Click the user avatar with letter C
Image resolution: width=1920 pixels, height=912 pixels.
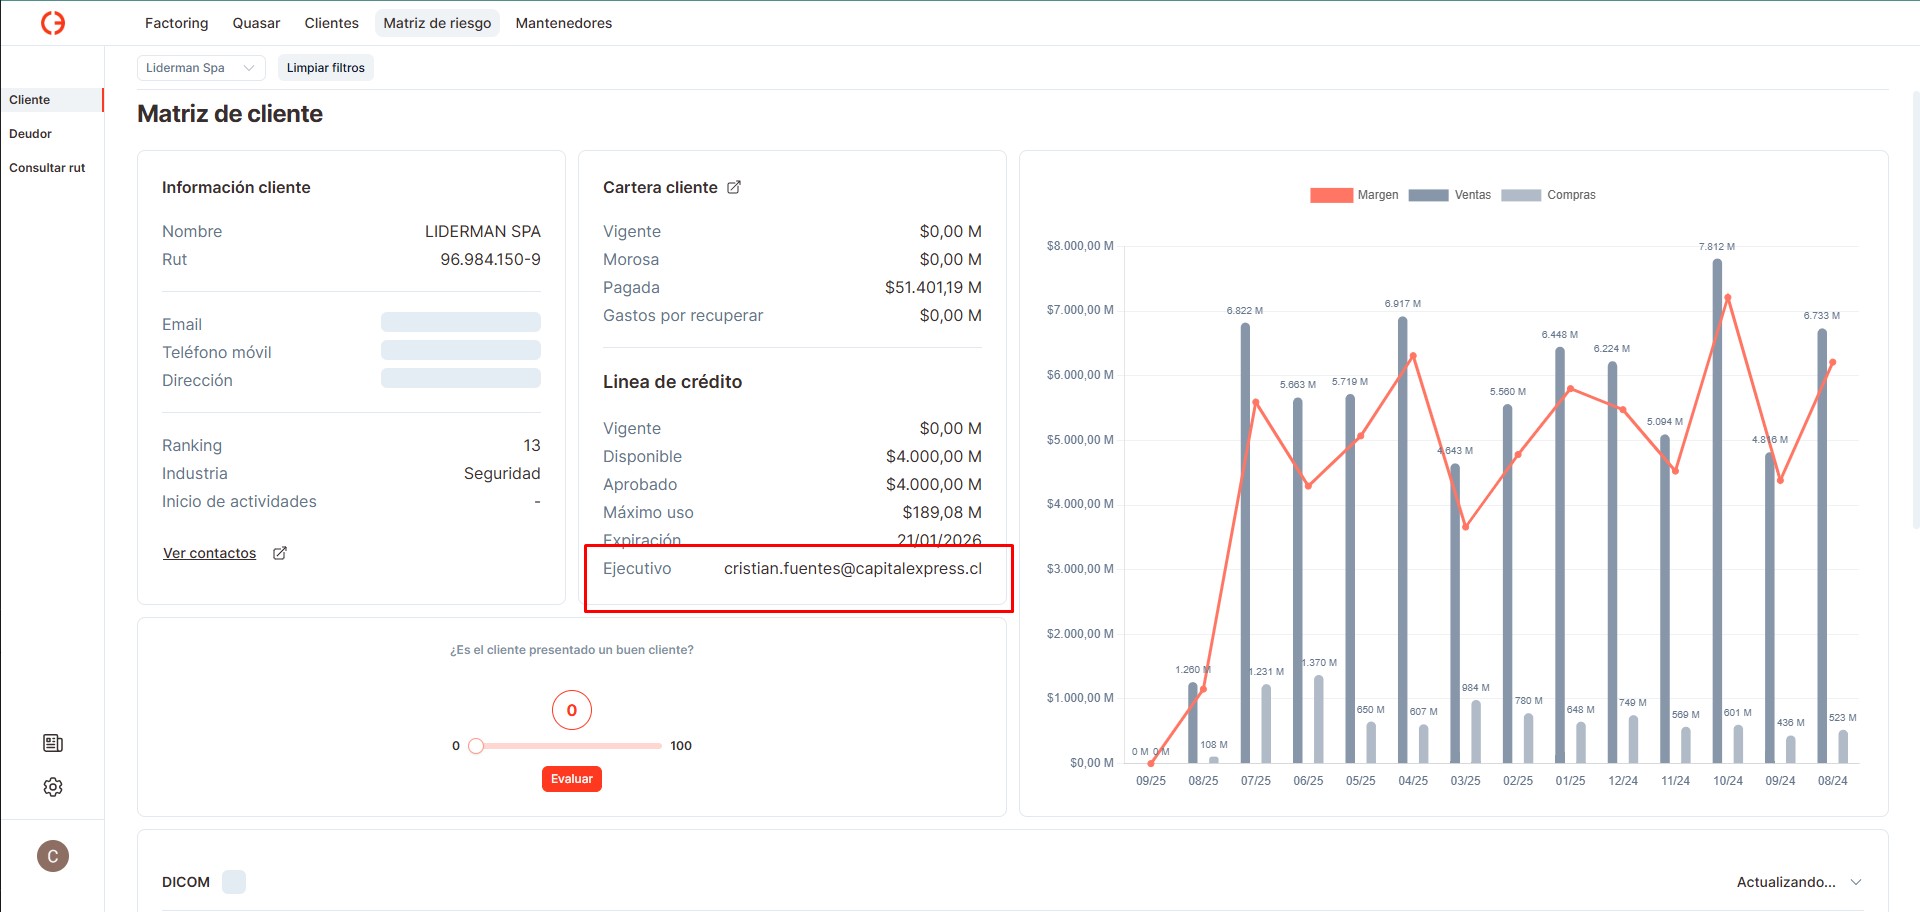tap(53, 856)
